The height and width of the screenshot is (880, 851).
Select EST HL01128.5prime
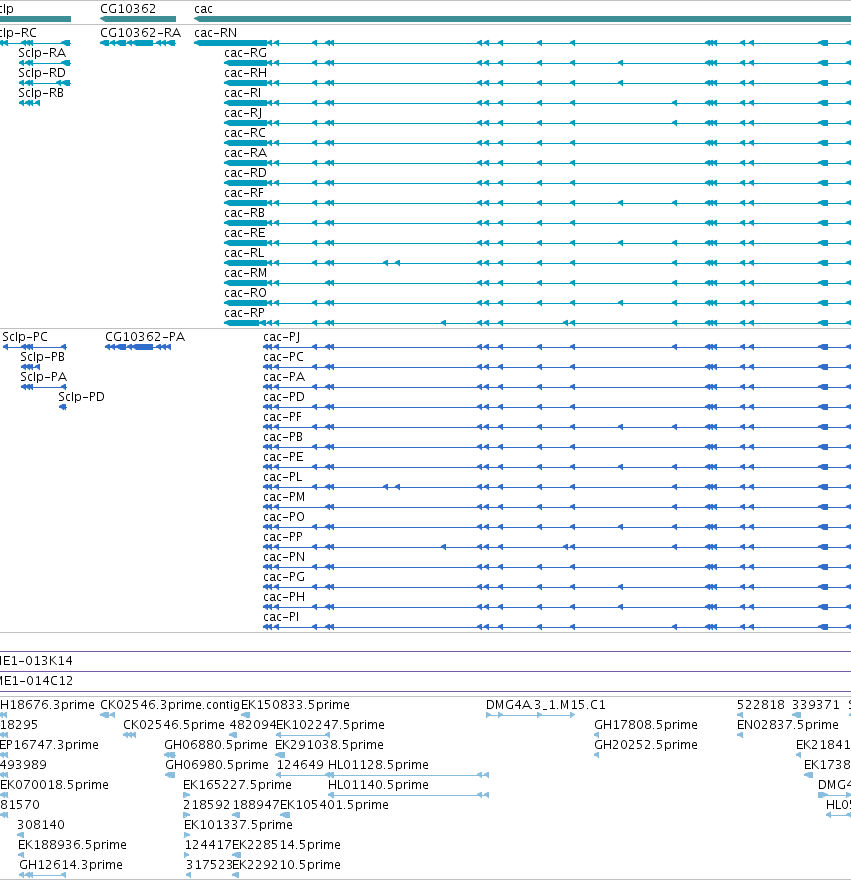pyautogui.click(x=378, y=764)
